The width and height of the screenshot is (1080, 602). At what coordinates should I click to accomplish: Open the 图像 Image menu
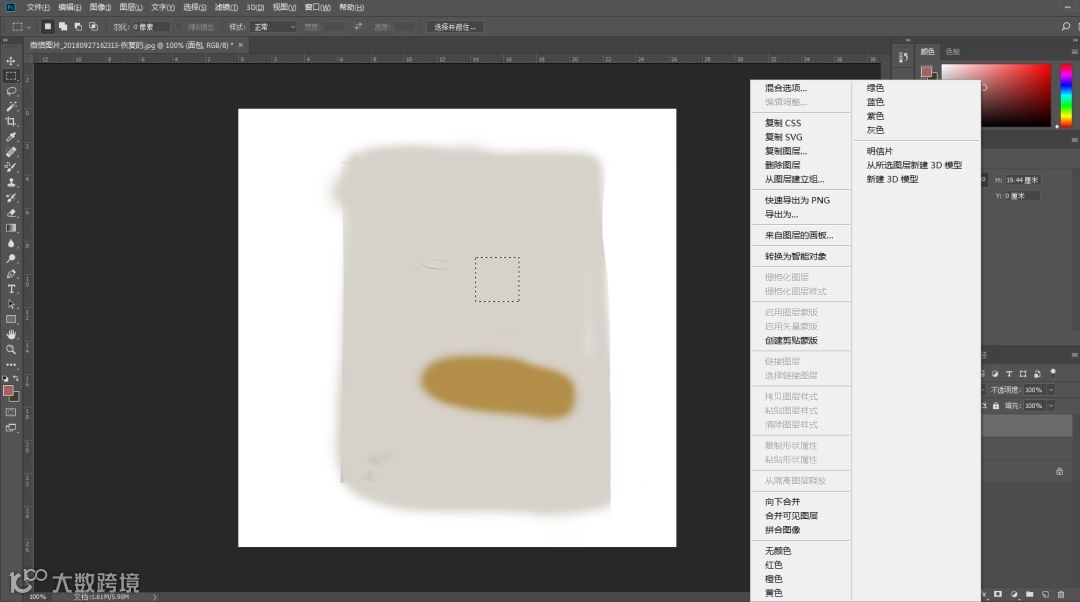pos(100,8)
